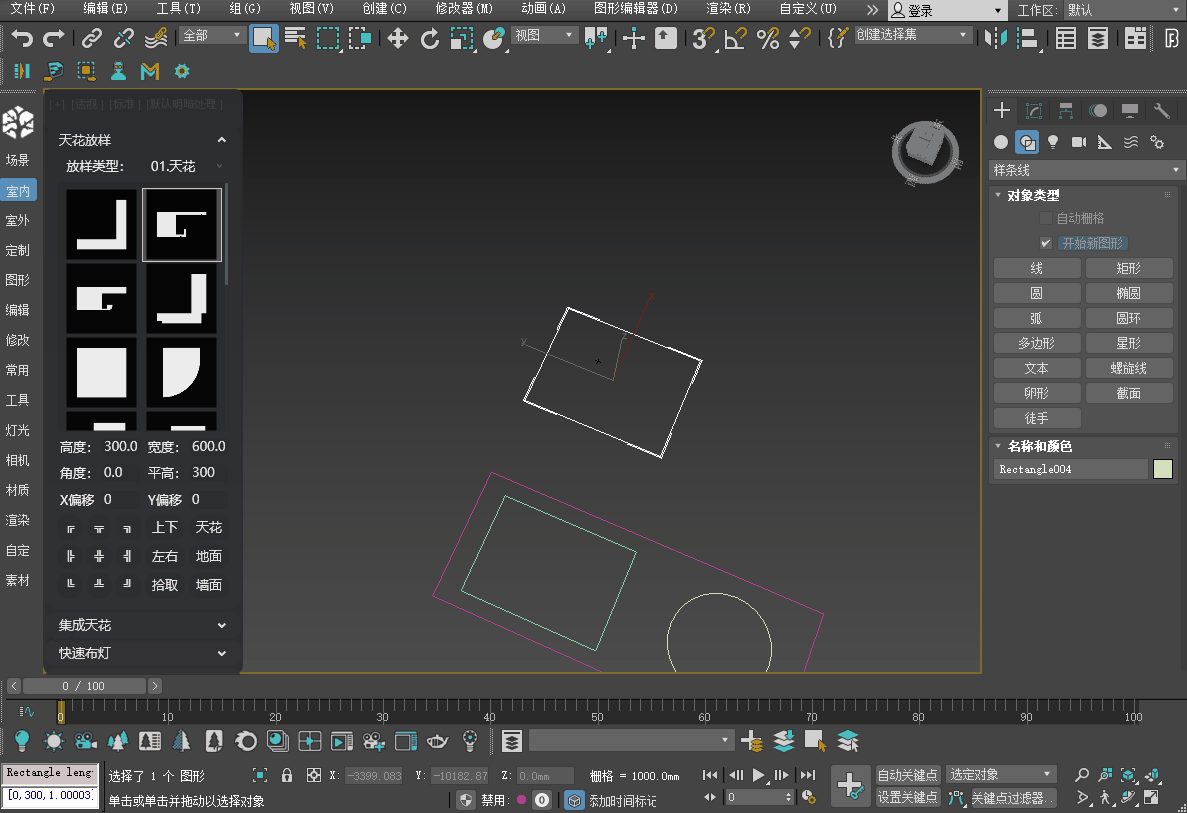
Task: Open the 文件(F) menu
Action: click(x=33, y=8)
